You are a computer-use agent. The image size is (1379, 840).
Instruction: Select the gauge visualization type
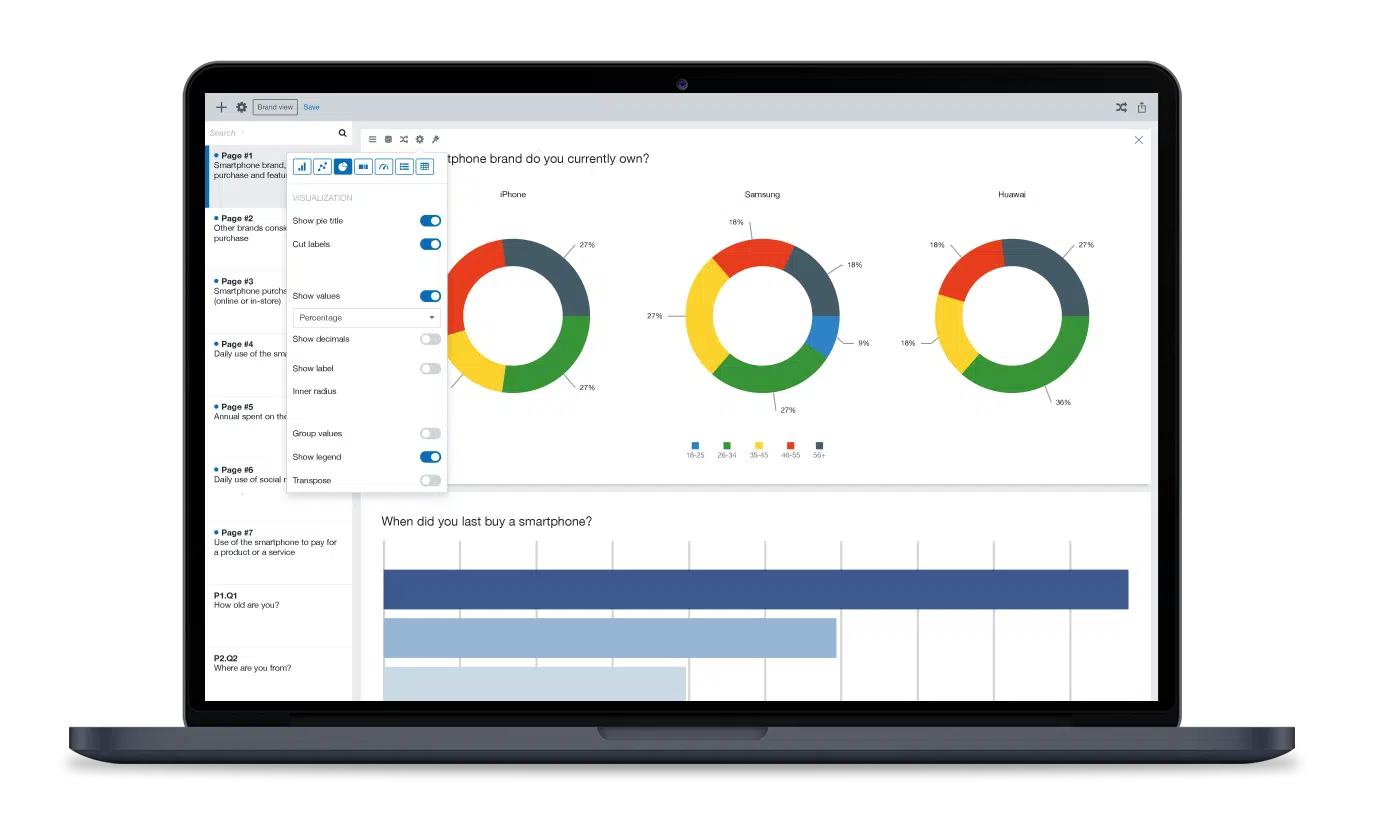pos(384,167)
